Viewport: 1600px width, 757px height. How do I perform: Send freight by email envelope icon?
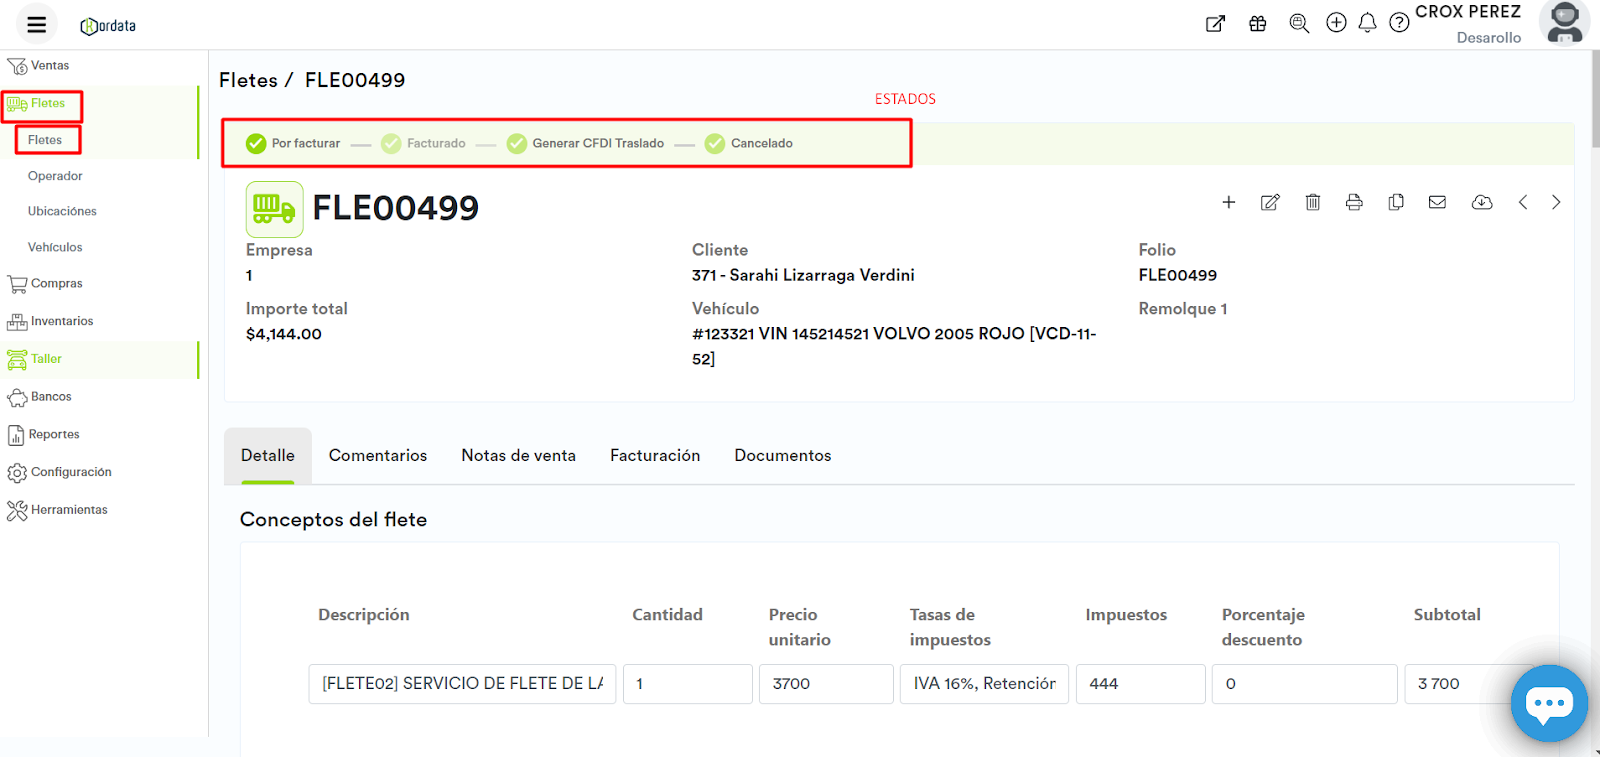tap(1437, 203)
